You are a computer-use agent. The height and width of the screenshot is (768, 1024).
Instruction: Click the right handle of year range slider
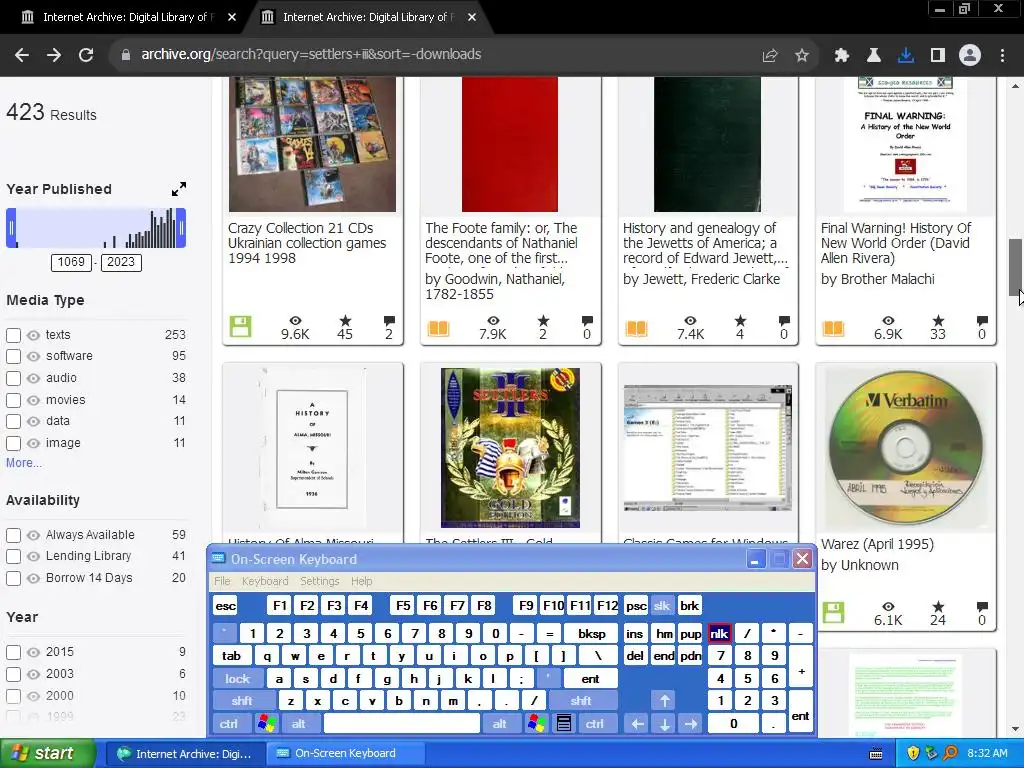pos(181,228)
